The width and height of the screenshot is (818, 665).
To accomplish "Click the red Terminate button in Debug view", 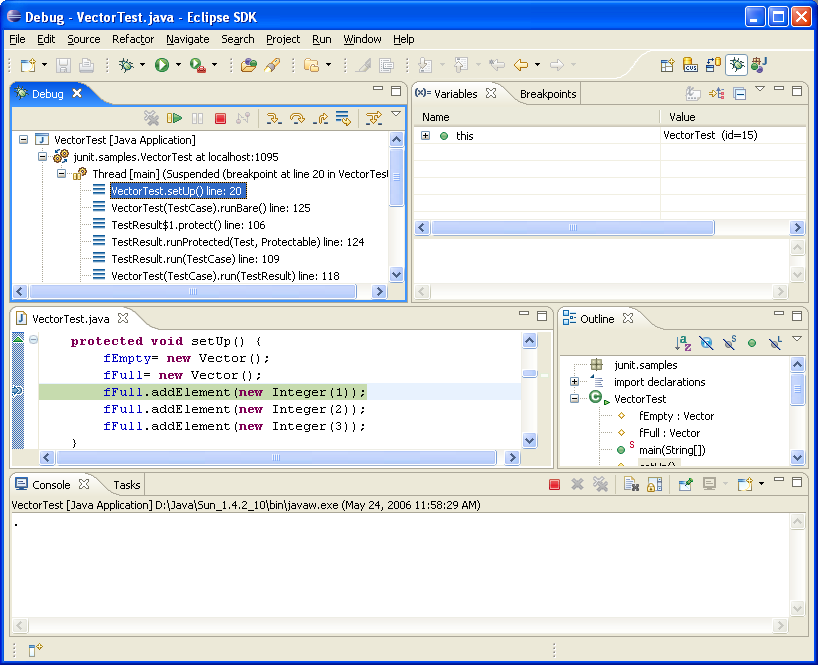I will [221, 119].
